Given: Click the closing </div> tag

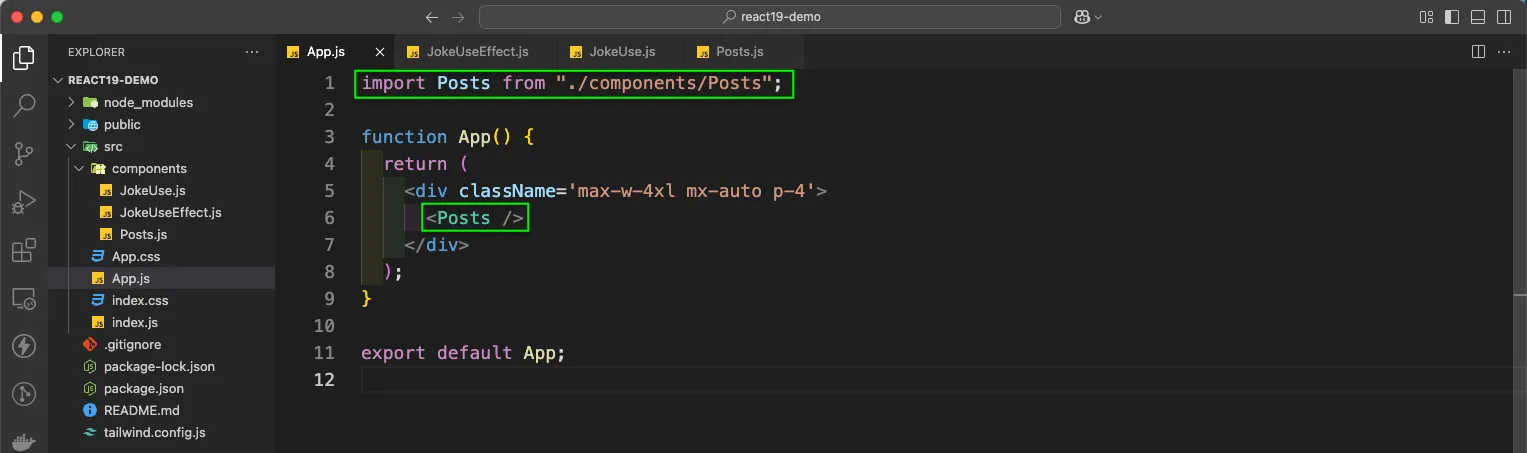Looking at the screenshot, I should tap(436, 245).
